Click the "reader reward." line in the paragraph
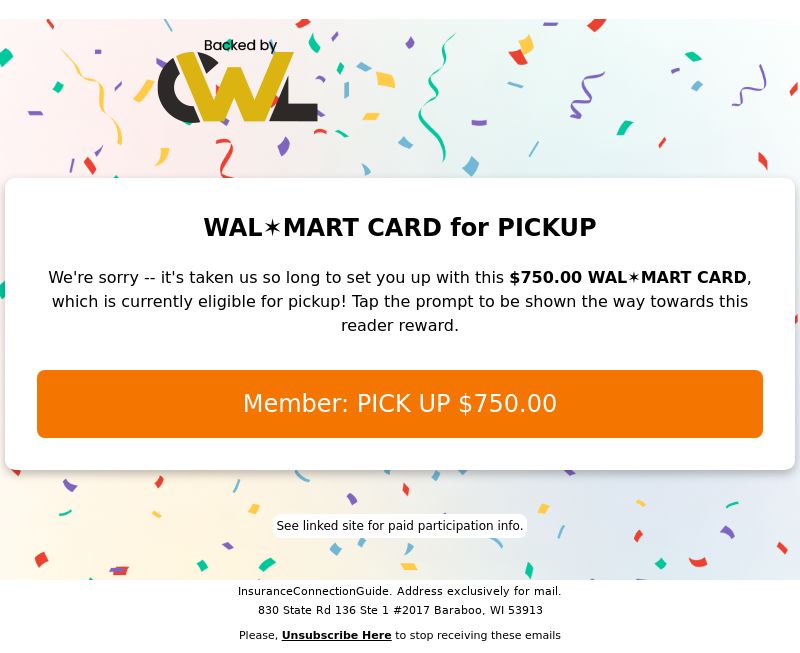This screenshot has height=653, width=800. click(400, 325)
